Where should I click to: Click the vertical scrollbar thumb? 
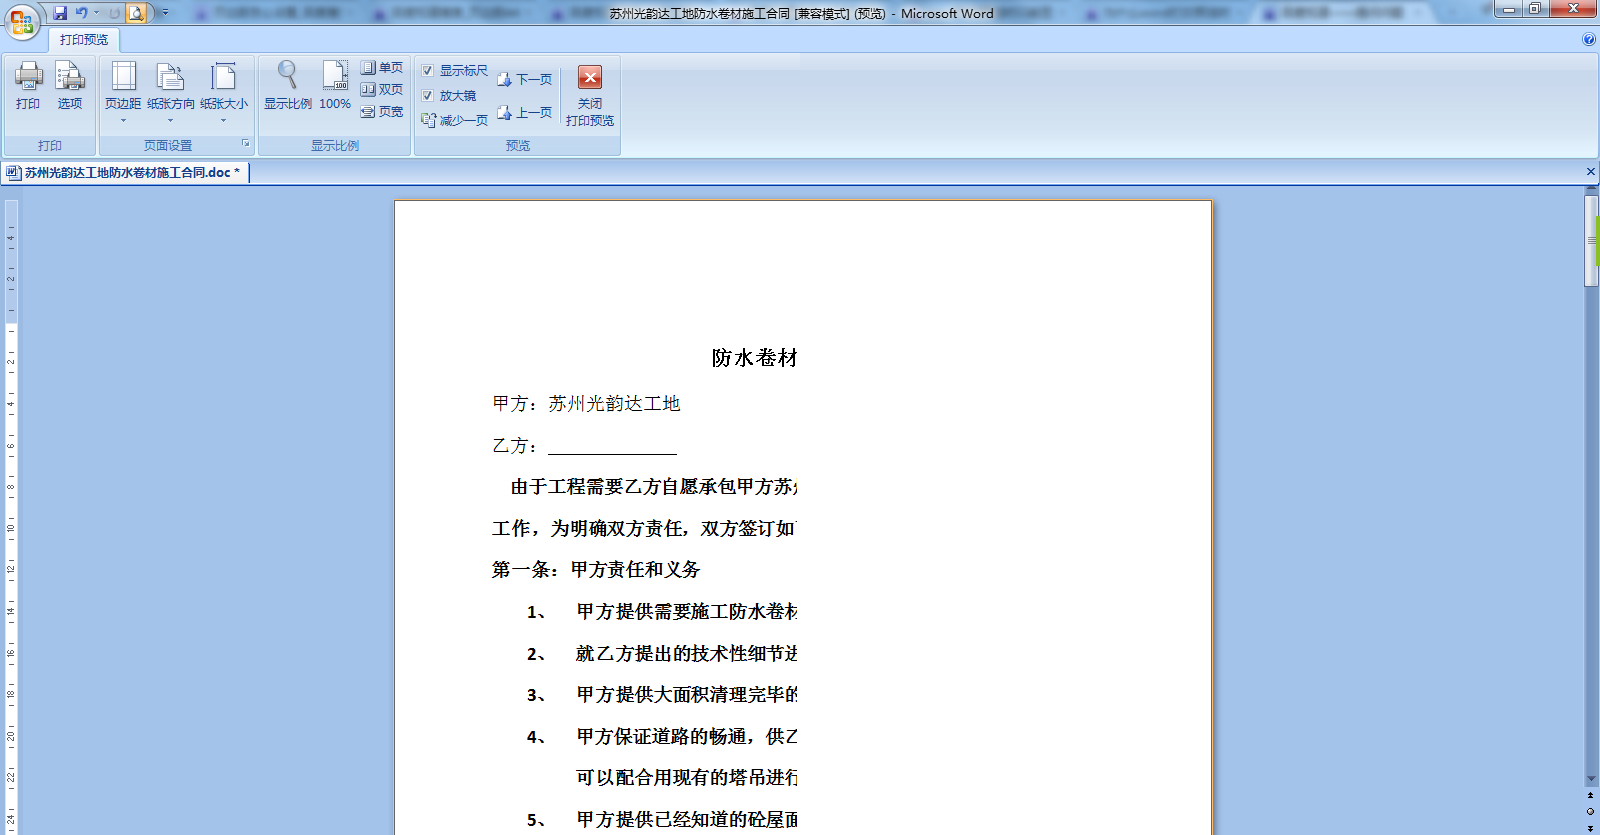[x=1591, y=241]
